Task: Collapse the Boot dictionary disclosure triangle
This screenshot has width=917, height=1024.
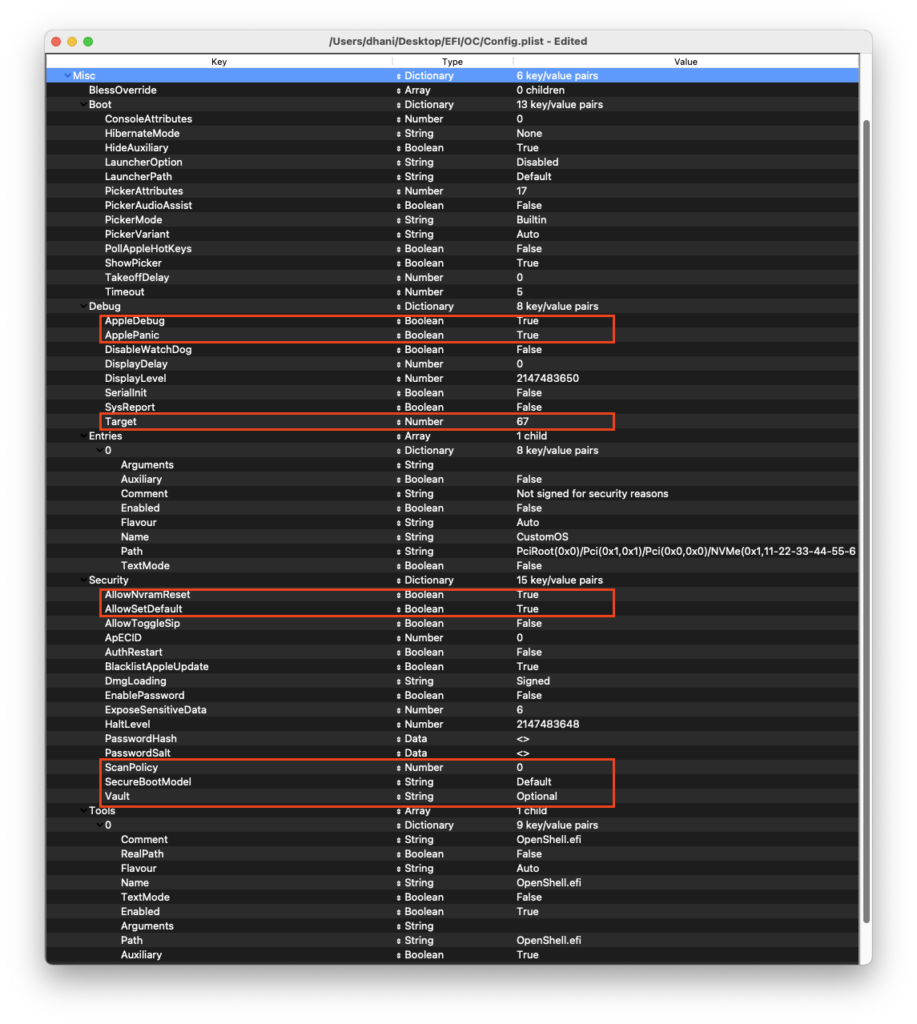Action: [83, 104]
